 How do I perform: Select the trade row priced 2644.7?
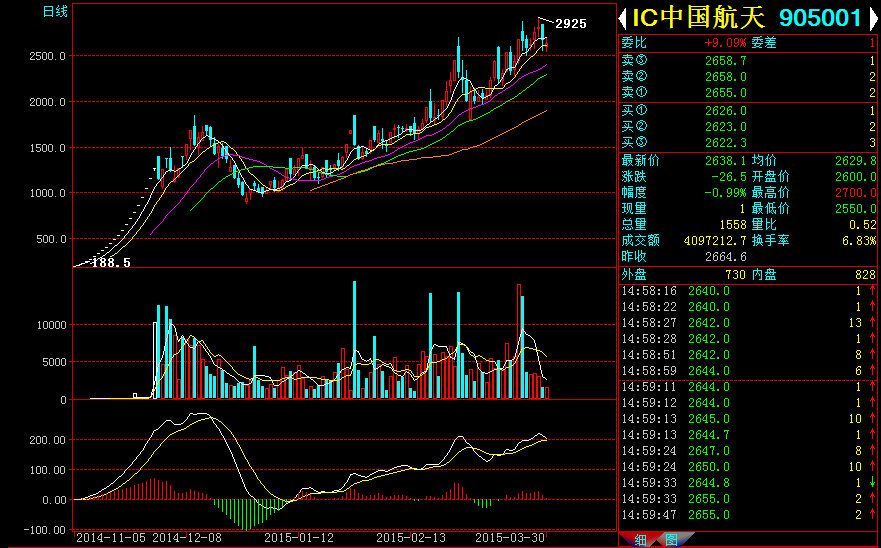coord(748,434)
